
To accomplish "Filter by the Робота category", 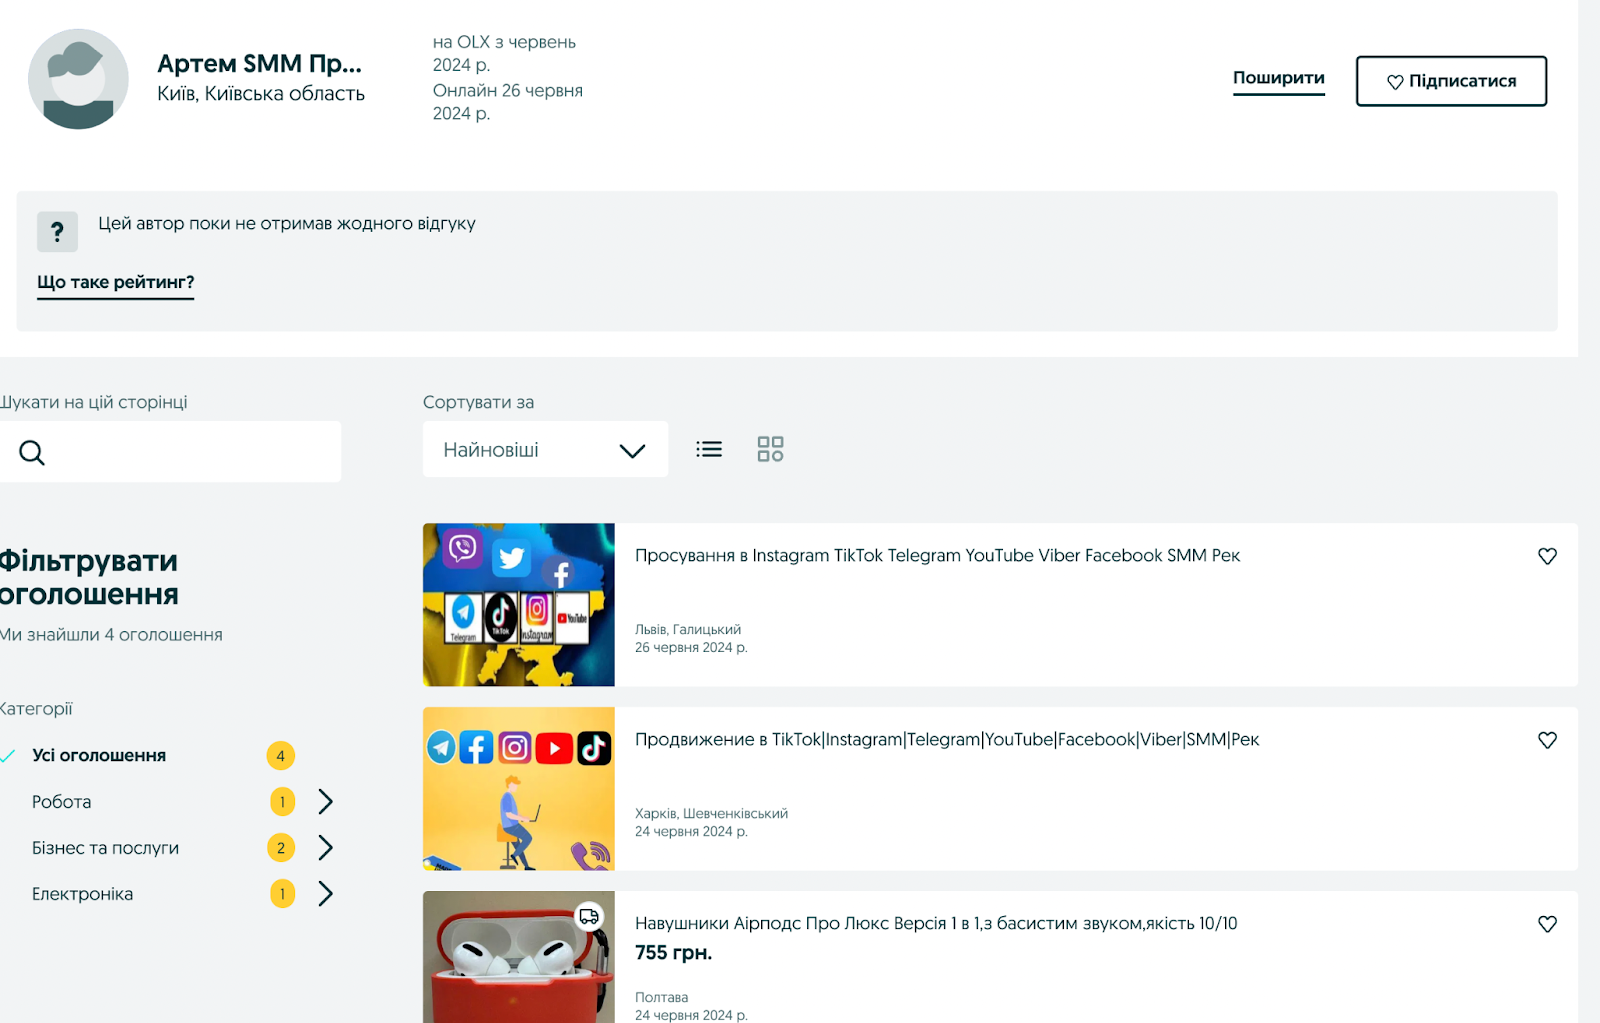I will (61, 802).
